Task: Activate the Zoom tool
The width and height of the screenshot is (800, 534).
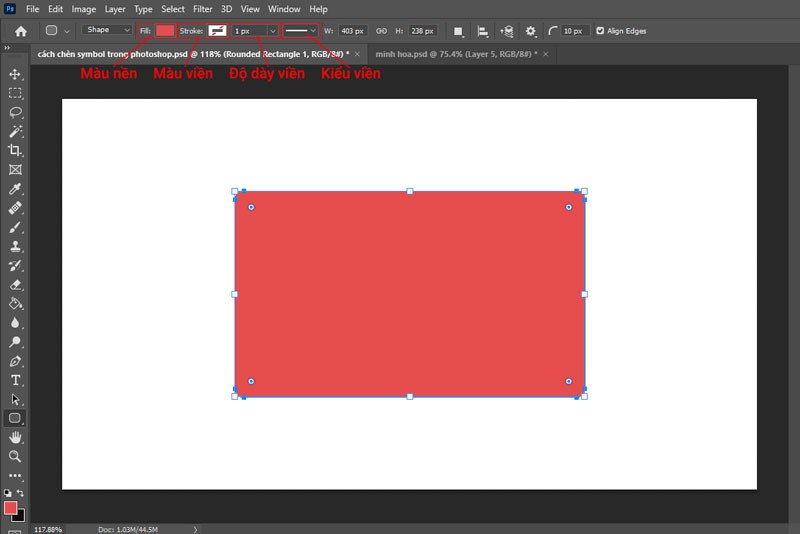Action: (x=15, y=456)
